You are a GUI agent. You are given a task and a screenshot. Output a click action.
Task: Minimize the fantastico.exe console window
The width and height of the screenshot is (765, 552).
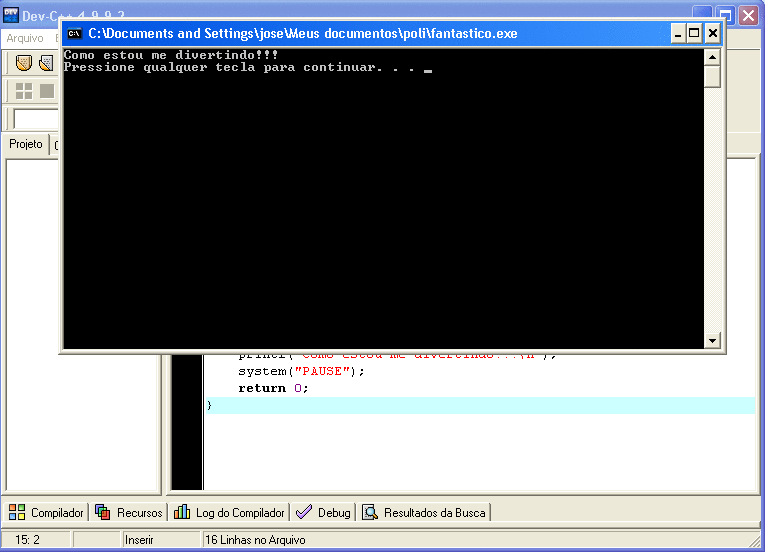coord(678,33)
